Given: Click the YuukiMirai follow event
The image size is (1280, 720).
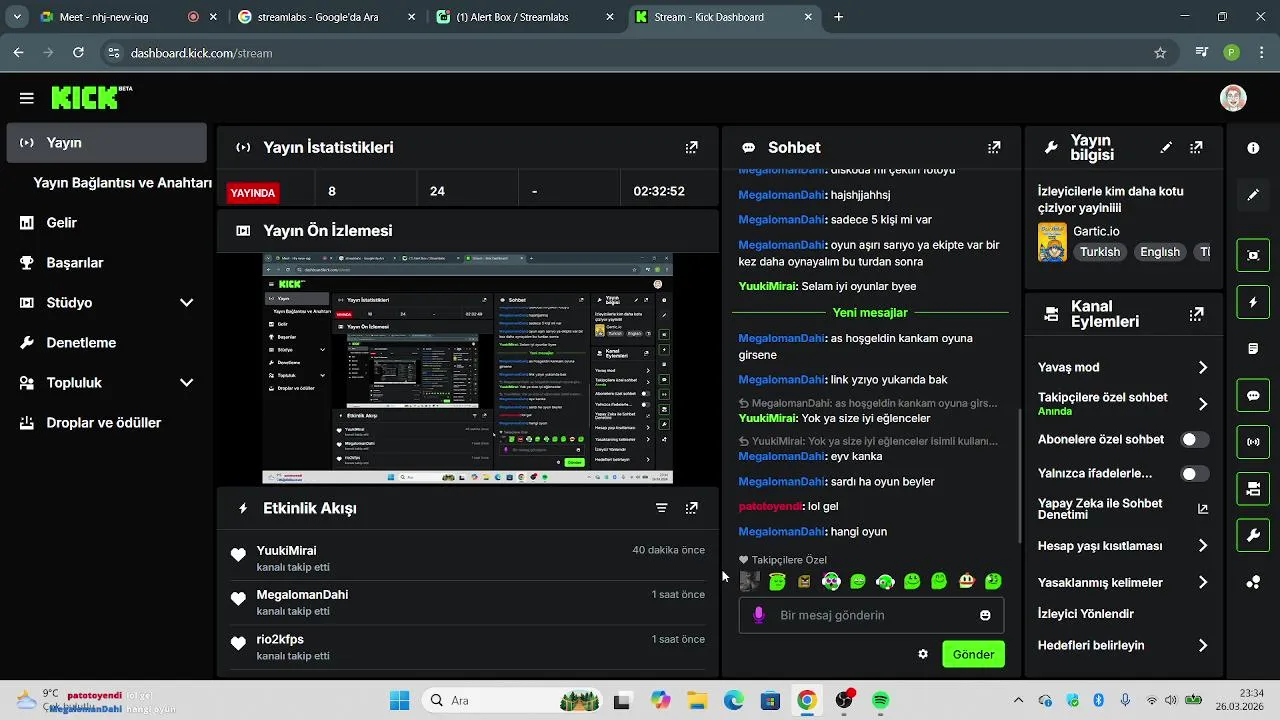Looking at the screenshot, I should 467,558.
